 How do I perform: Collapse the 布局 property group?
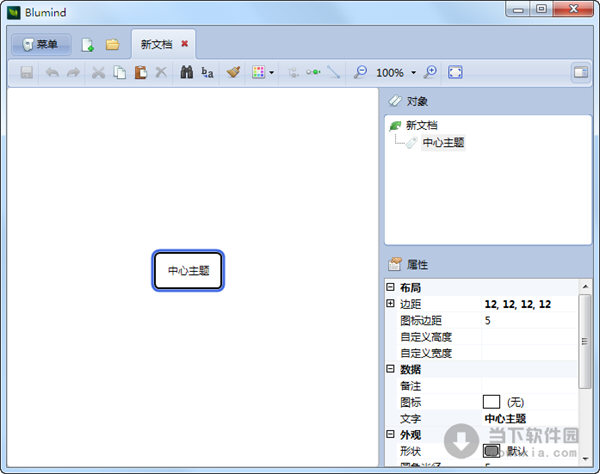point(390,287)
